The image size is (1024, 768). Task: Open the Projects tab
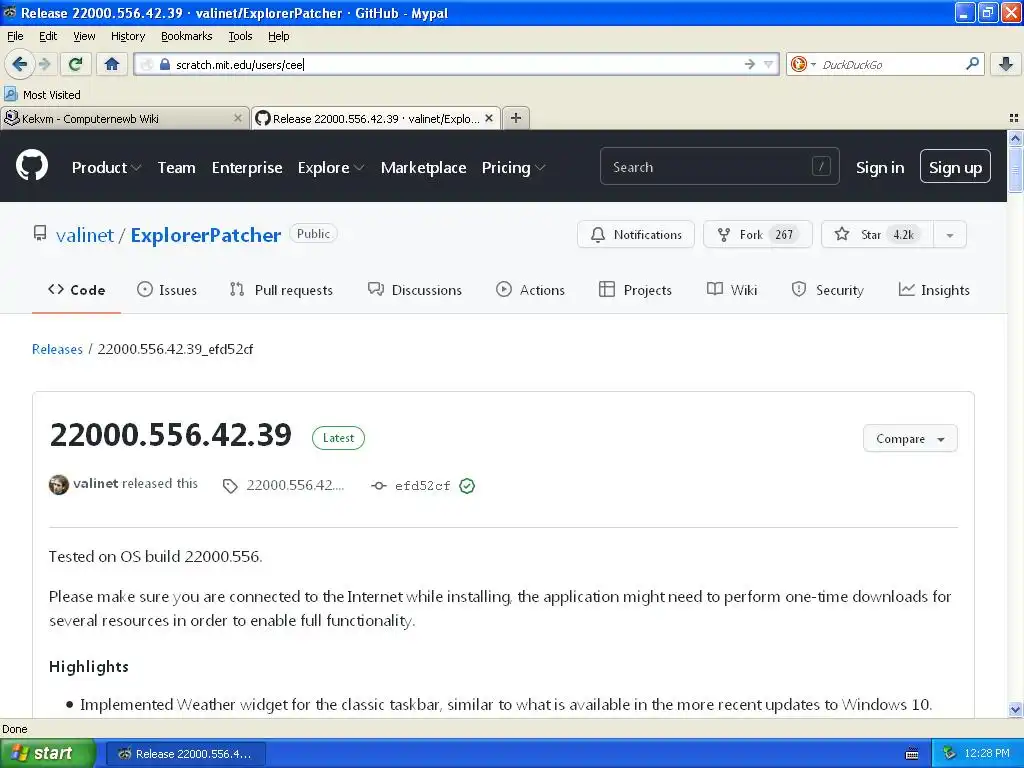[635, 290]
